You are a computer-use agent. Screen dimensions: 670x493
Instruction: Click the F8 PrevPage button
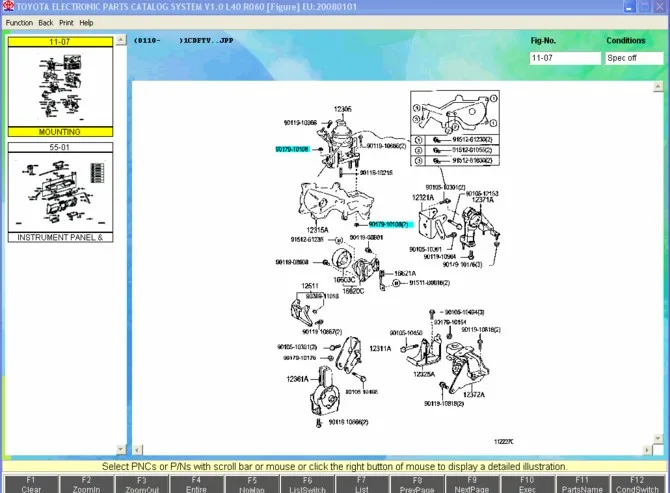click(417, 484)
